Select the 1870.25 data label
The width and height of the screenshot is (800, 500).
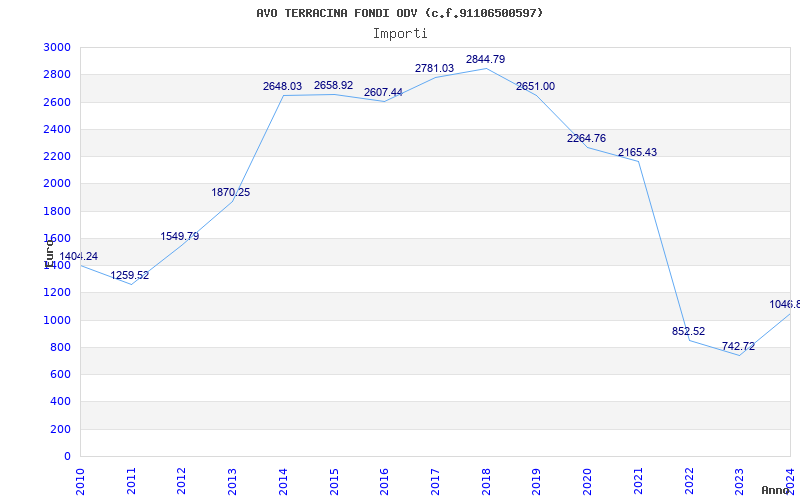click(x=231, y=192)
